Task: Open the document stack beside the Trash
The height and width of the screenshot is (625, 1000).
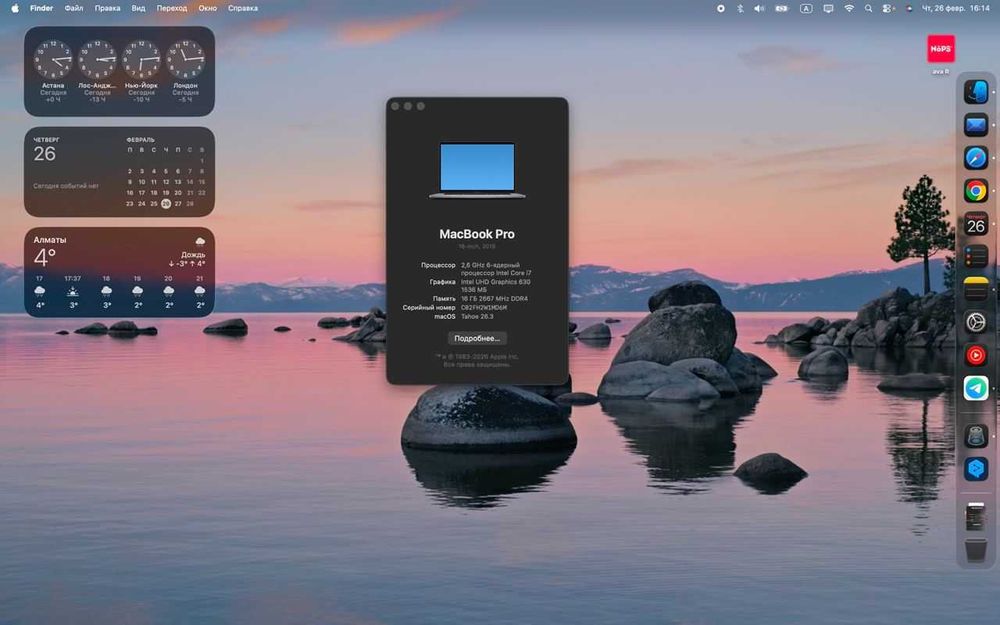Action: (x=976, y=517)
